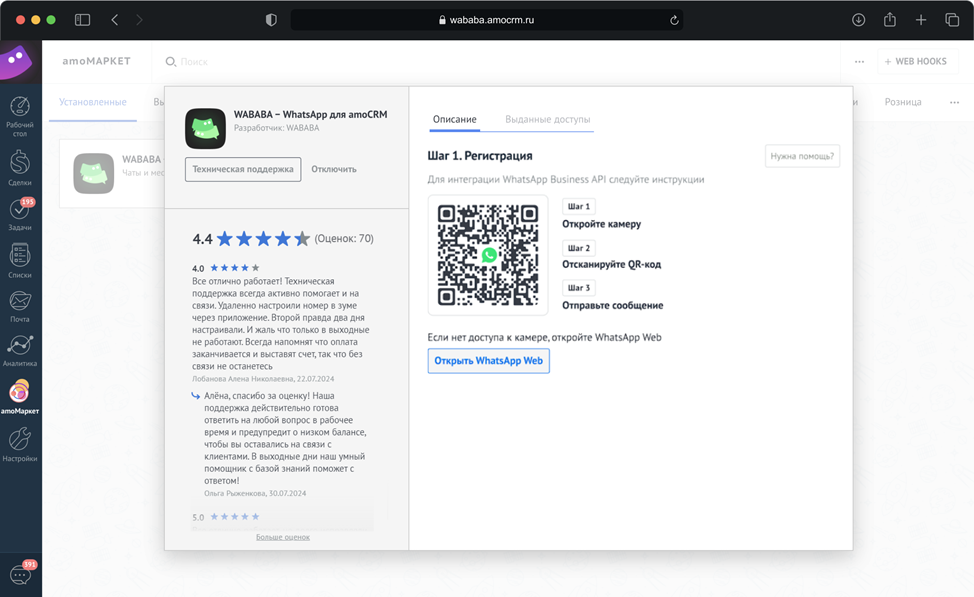Click the Шаг 1 label
The height and width of the screenshot is (597, 974).
(579, 206)
